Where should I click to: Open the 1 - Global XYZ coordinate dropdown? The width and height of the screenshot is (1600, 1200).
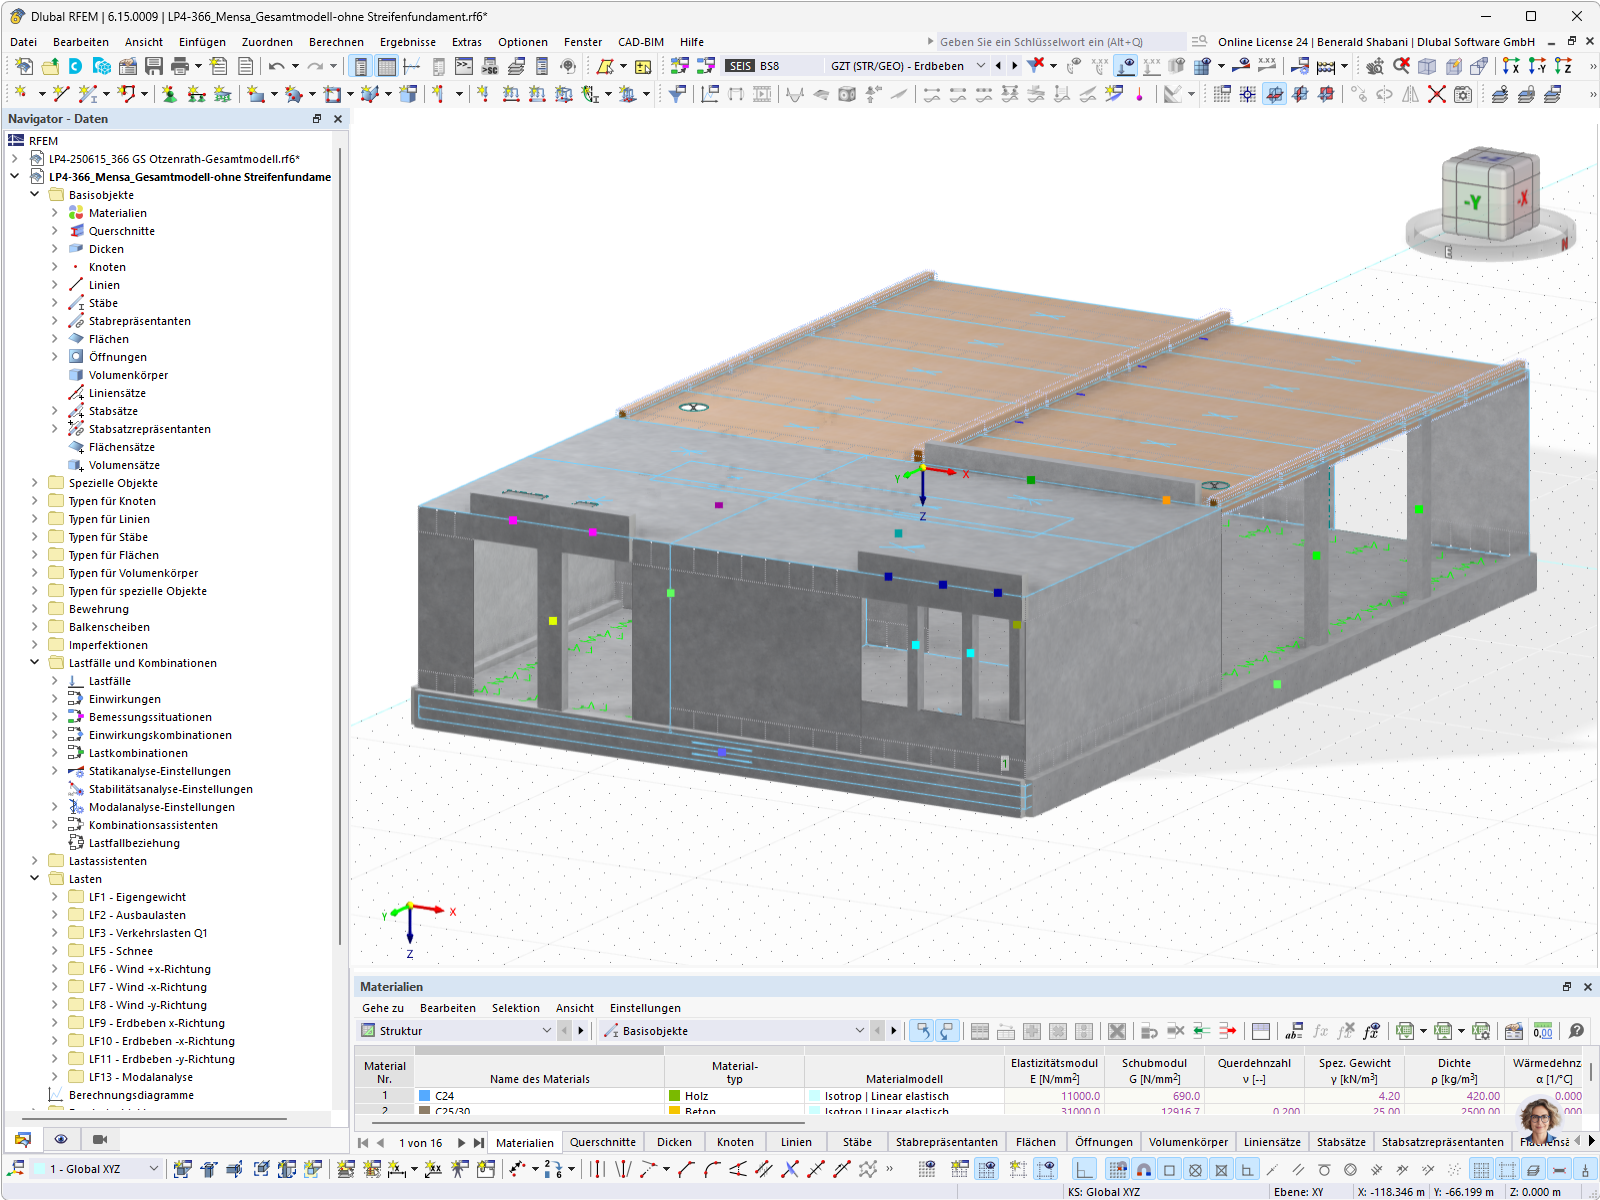(x=153, y=1169)
